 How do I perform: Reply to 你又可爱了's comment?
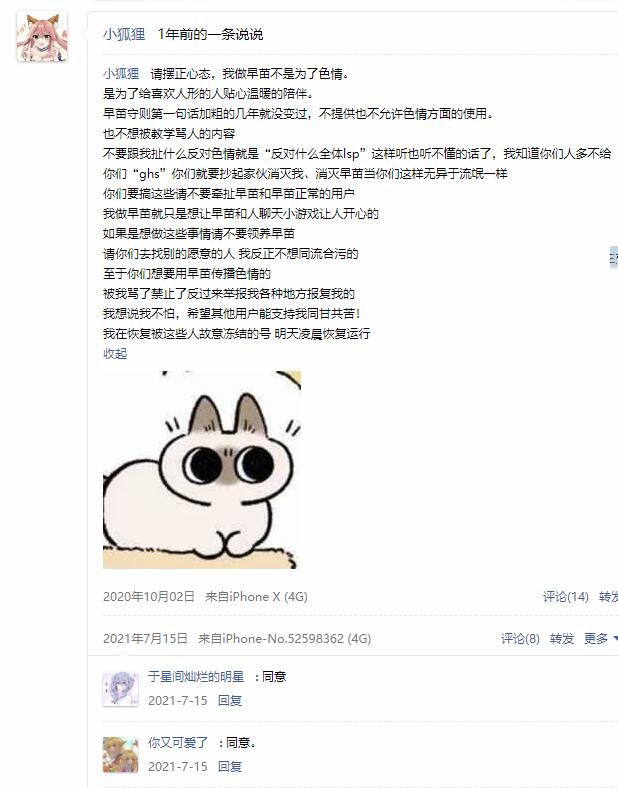click(x=230, y=766)
